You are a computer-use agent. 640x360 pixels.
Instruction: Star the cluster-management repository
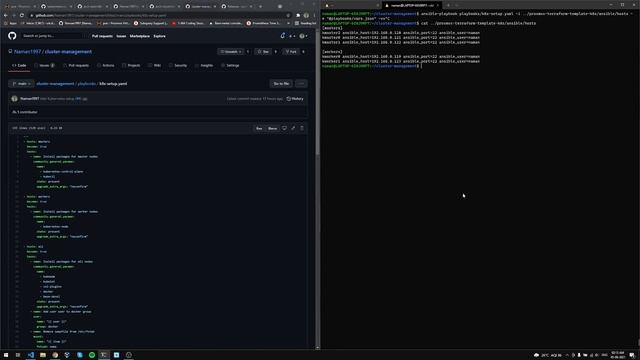[264, 52]
